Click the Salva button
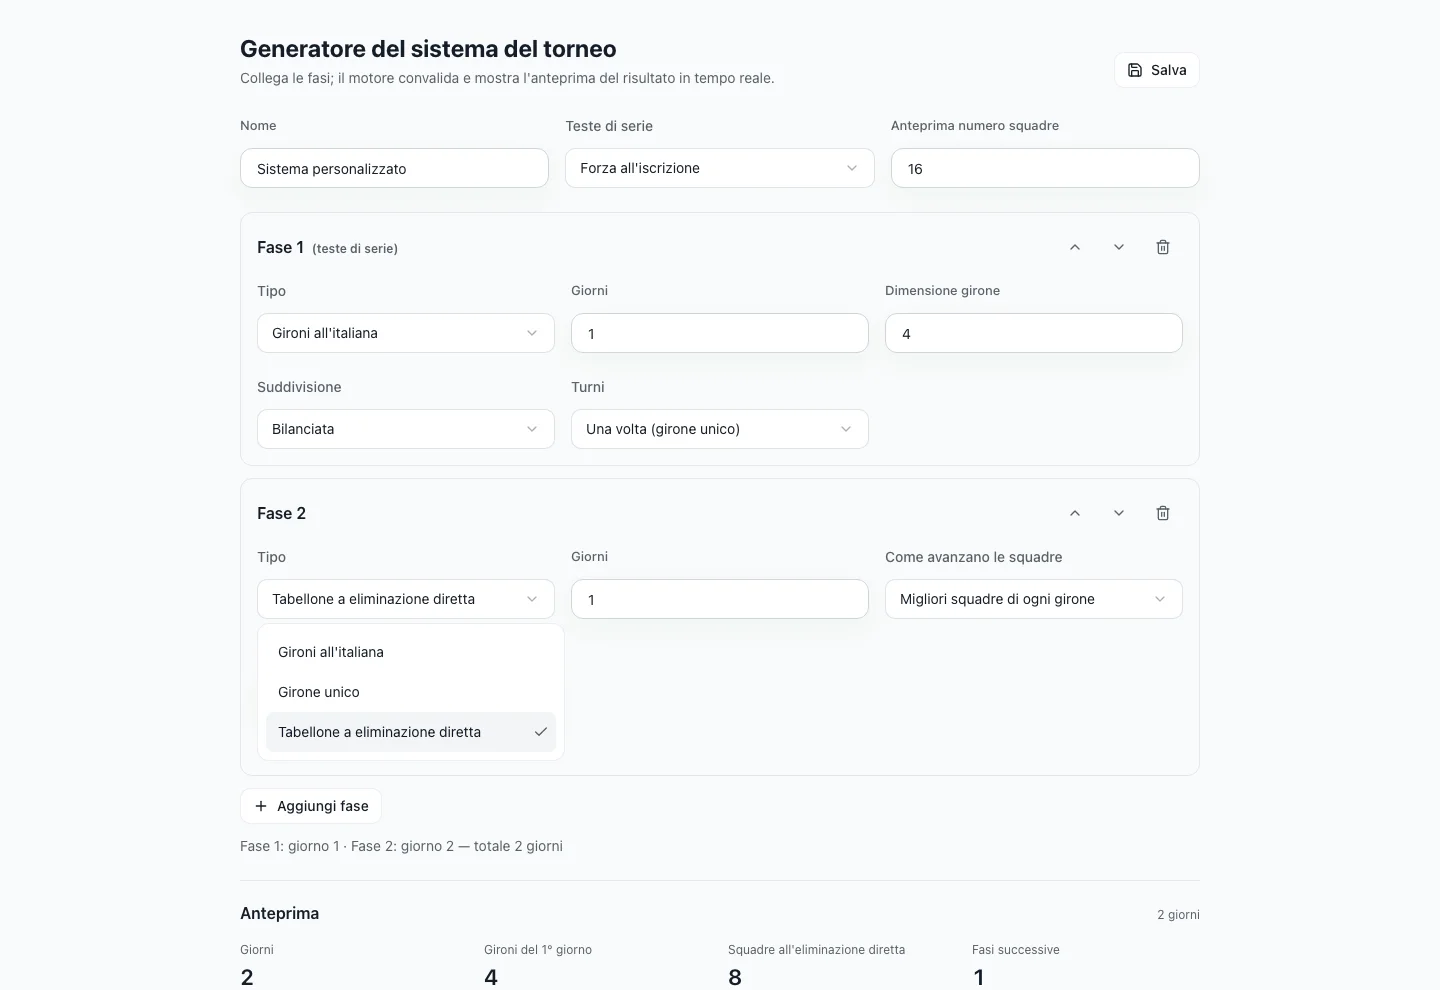The width and height of the screenshot is (1440, 990). coord(1157,70)
